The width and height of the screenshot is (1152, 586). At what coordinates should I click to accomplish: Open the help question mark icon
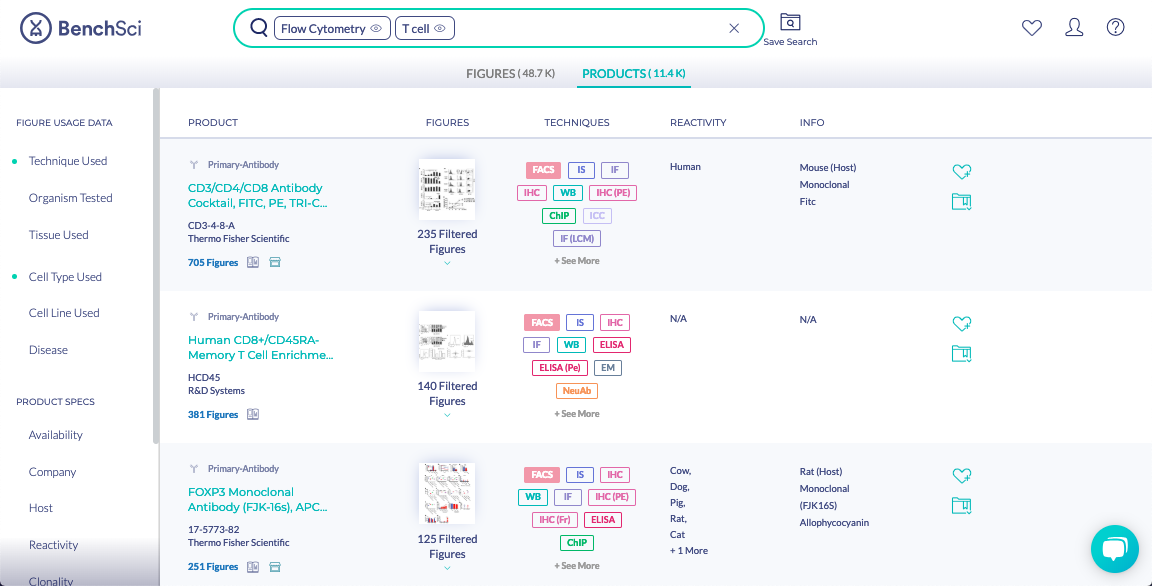[1115, 28]
